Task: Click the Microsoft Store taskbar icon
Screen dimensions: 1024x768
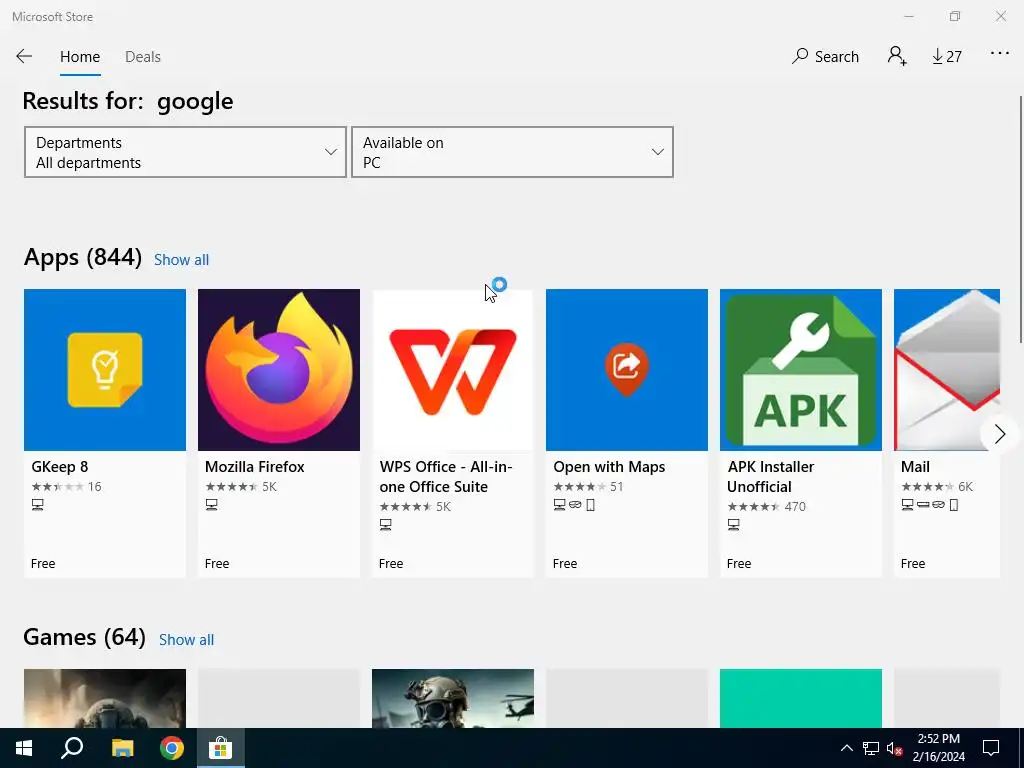Action: coord(221,748)
